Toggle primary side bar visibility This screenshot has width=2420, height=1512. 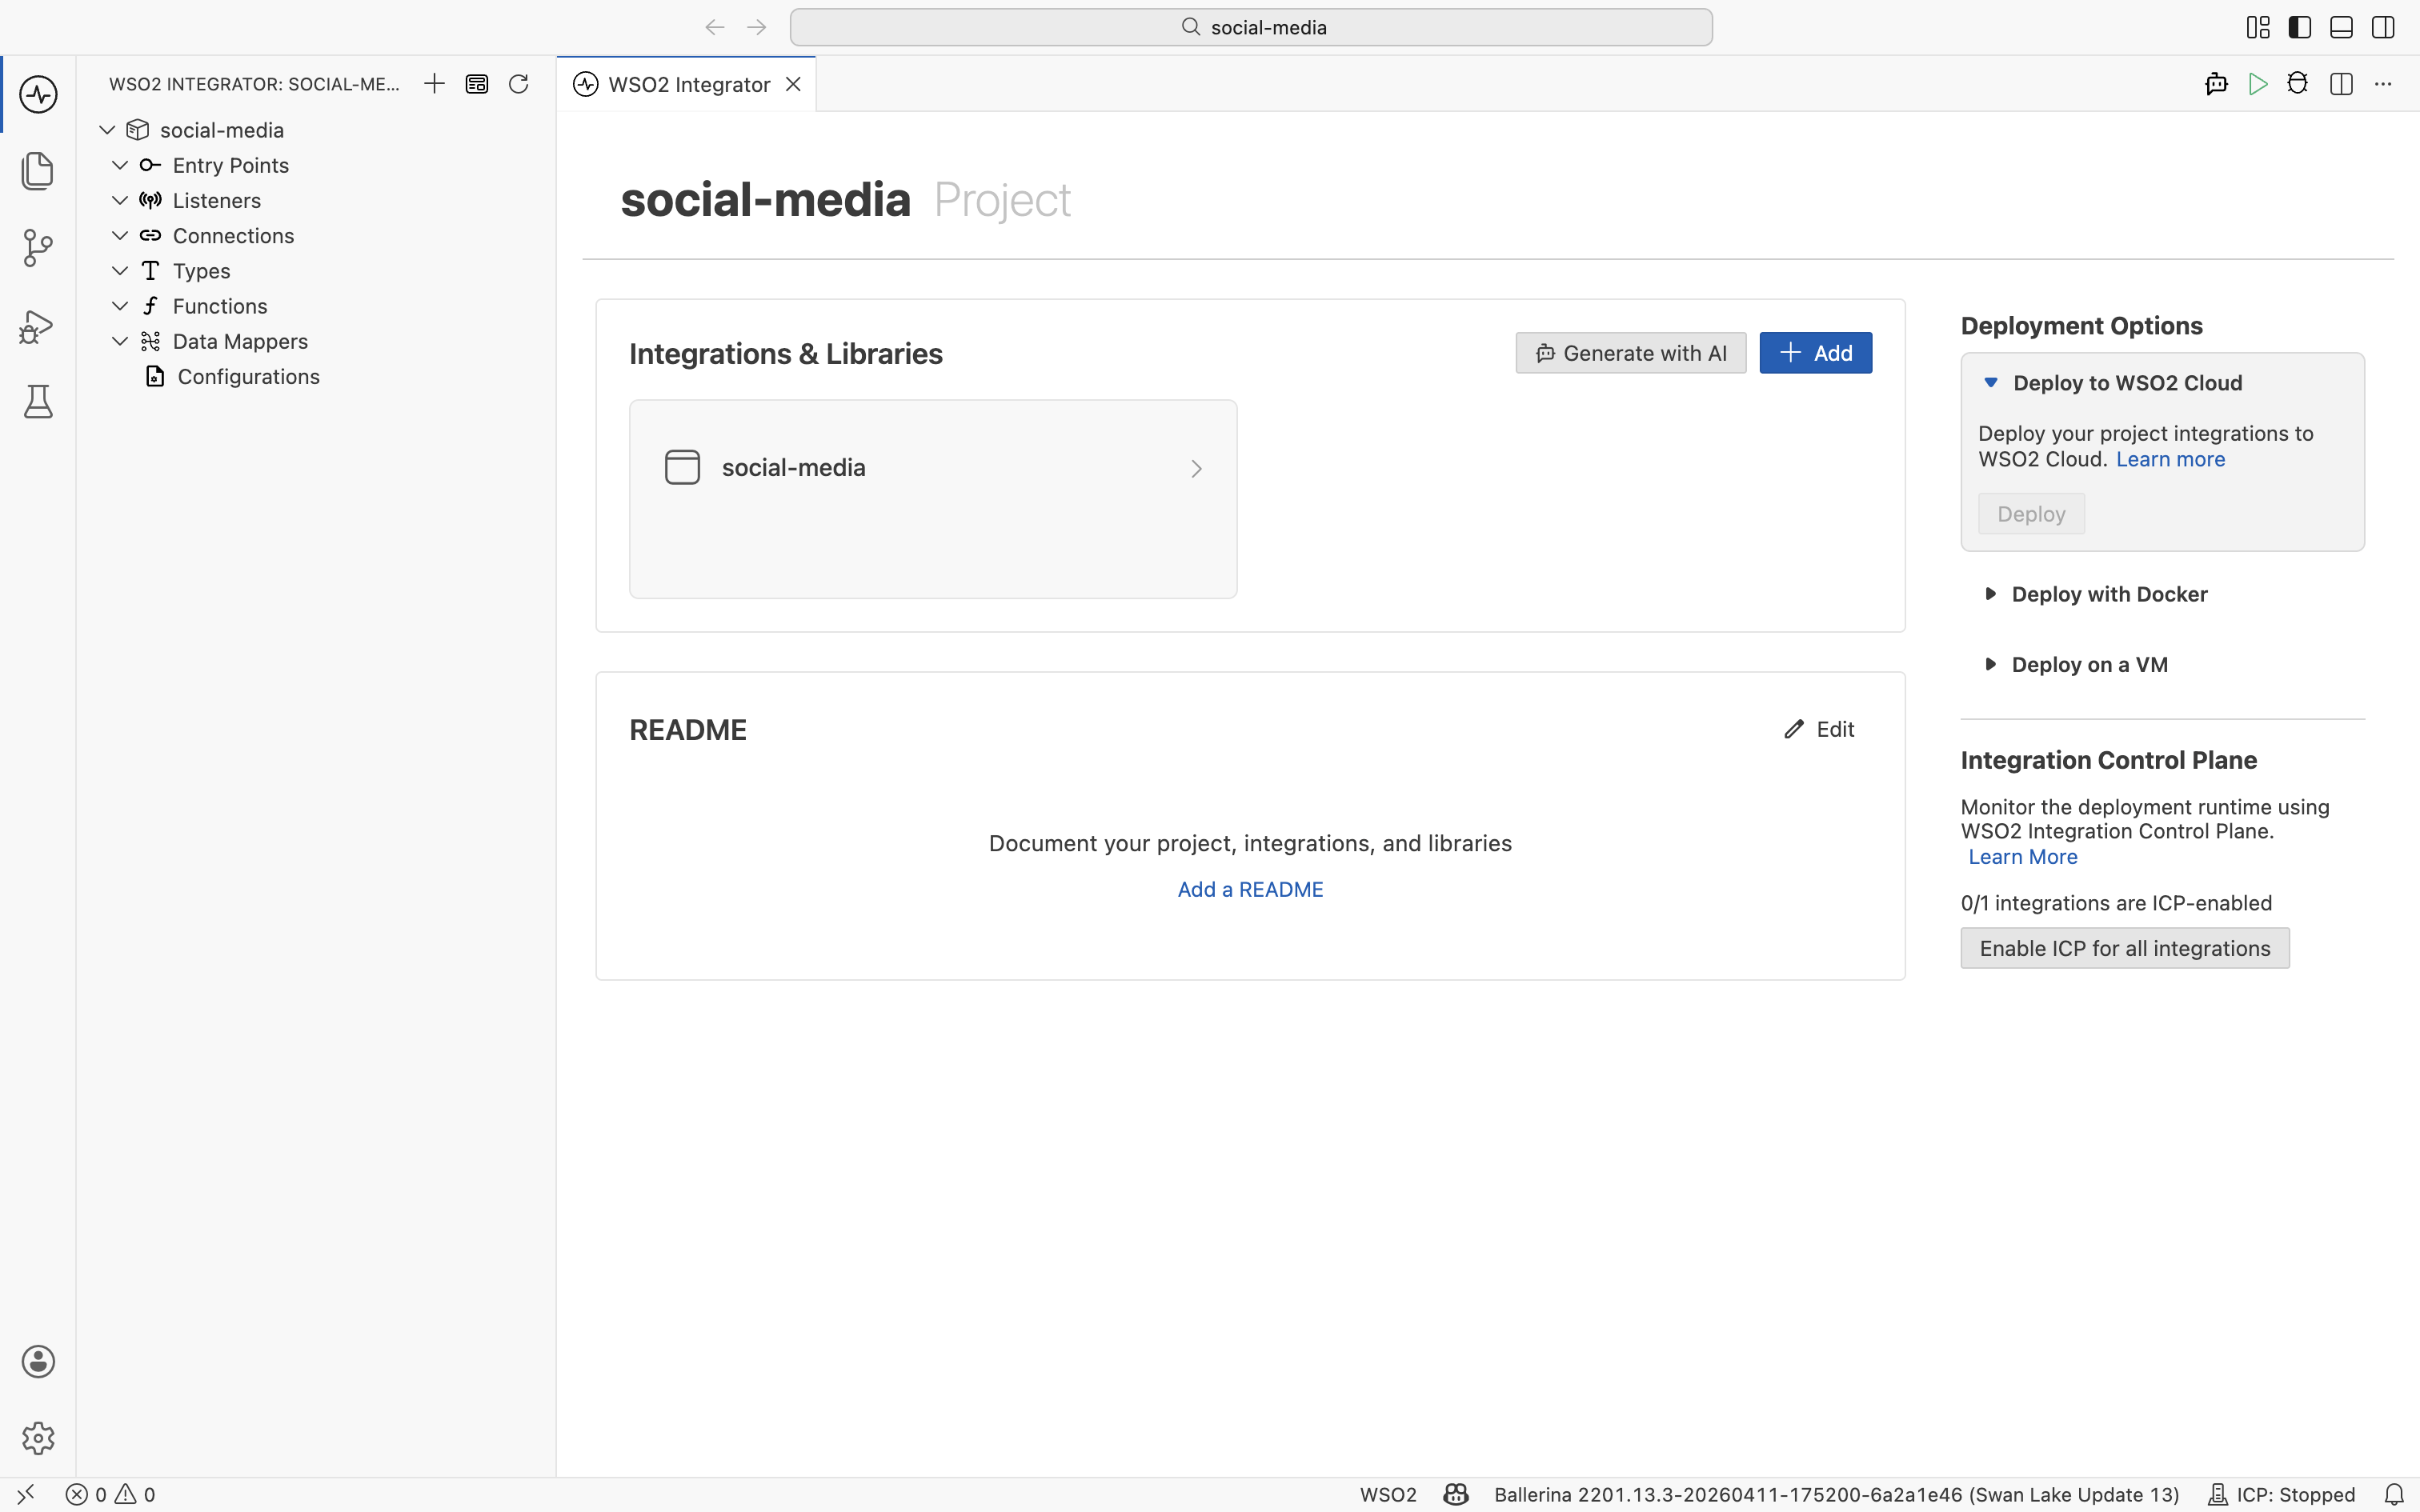pos(2300,27)
